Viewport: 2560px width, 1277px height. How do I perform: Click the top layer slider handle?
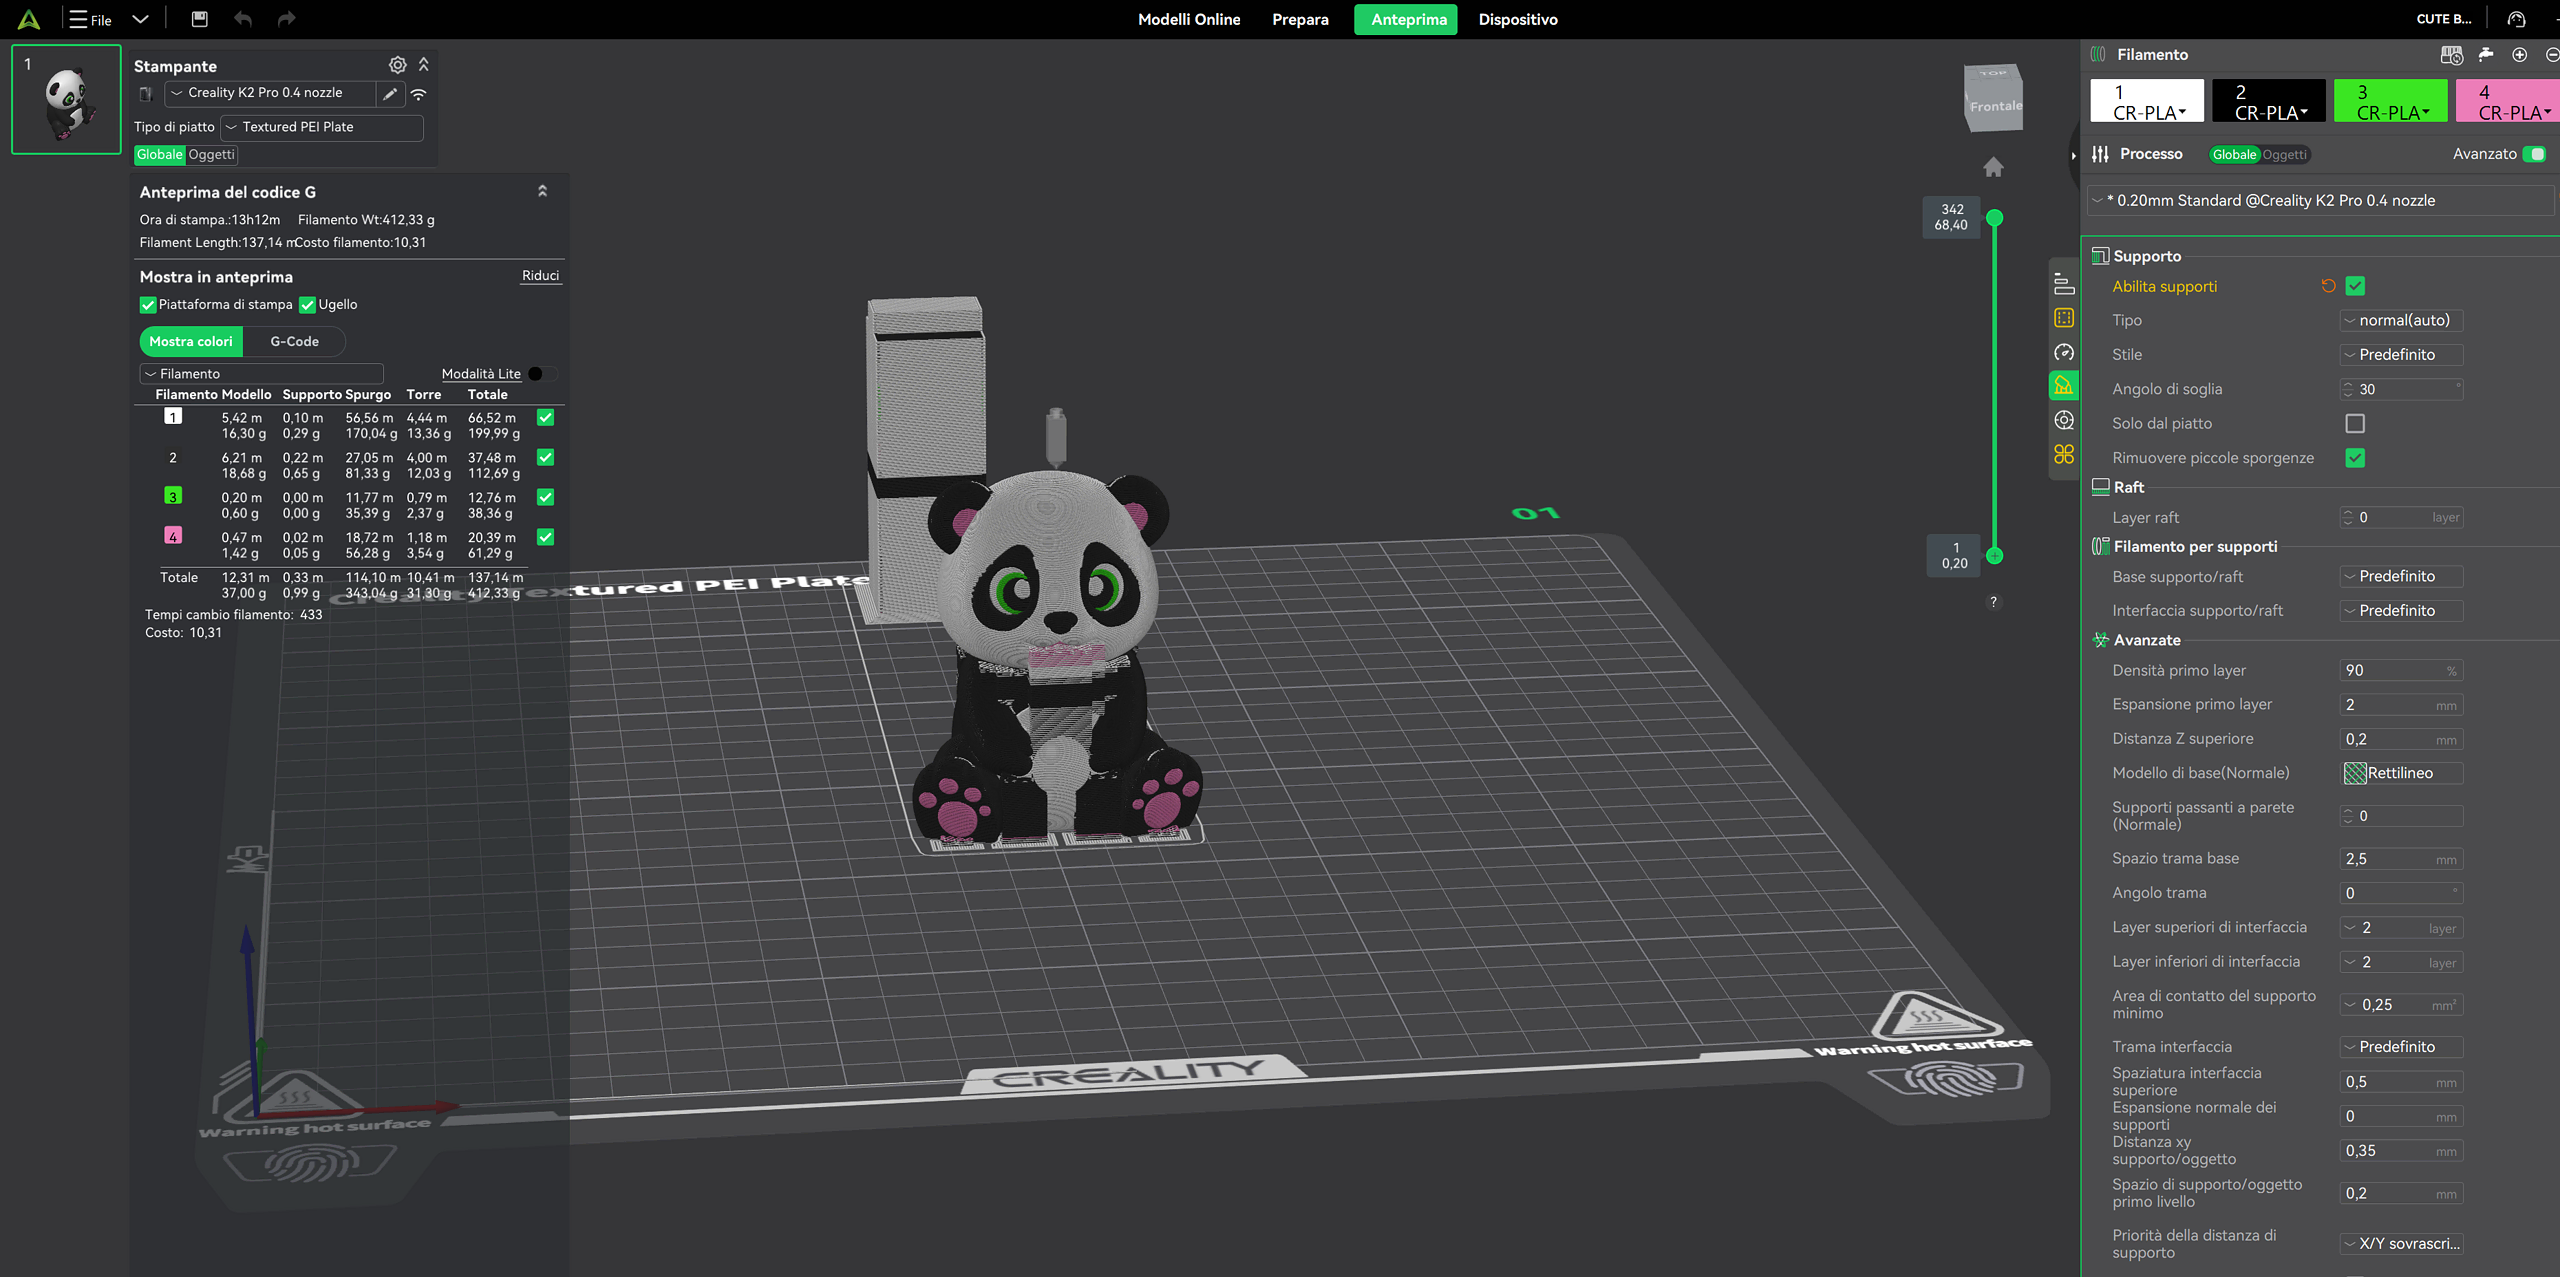point(1995,217)
